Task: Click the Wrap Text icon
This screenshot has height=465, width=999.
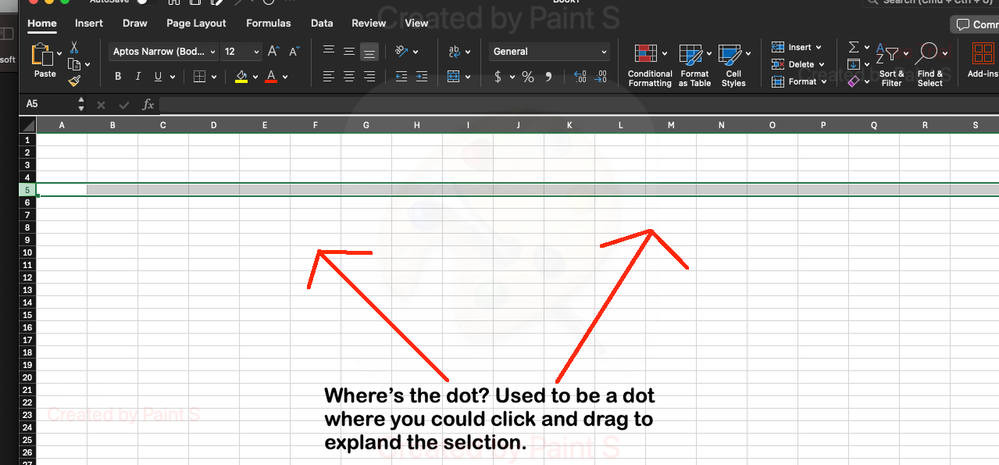Action: coord(455,52)
